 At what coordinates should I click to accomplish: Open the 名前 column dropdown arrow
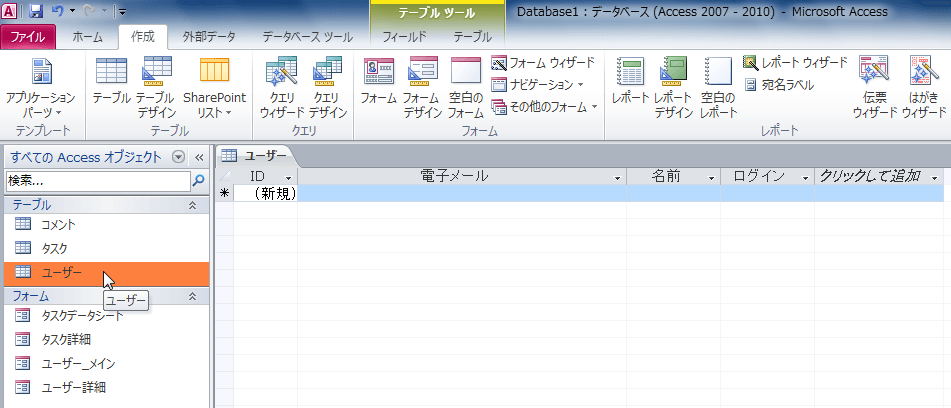[711, 178]
